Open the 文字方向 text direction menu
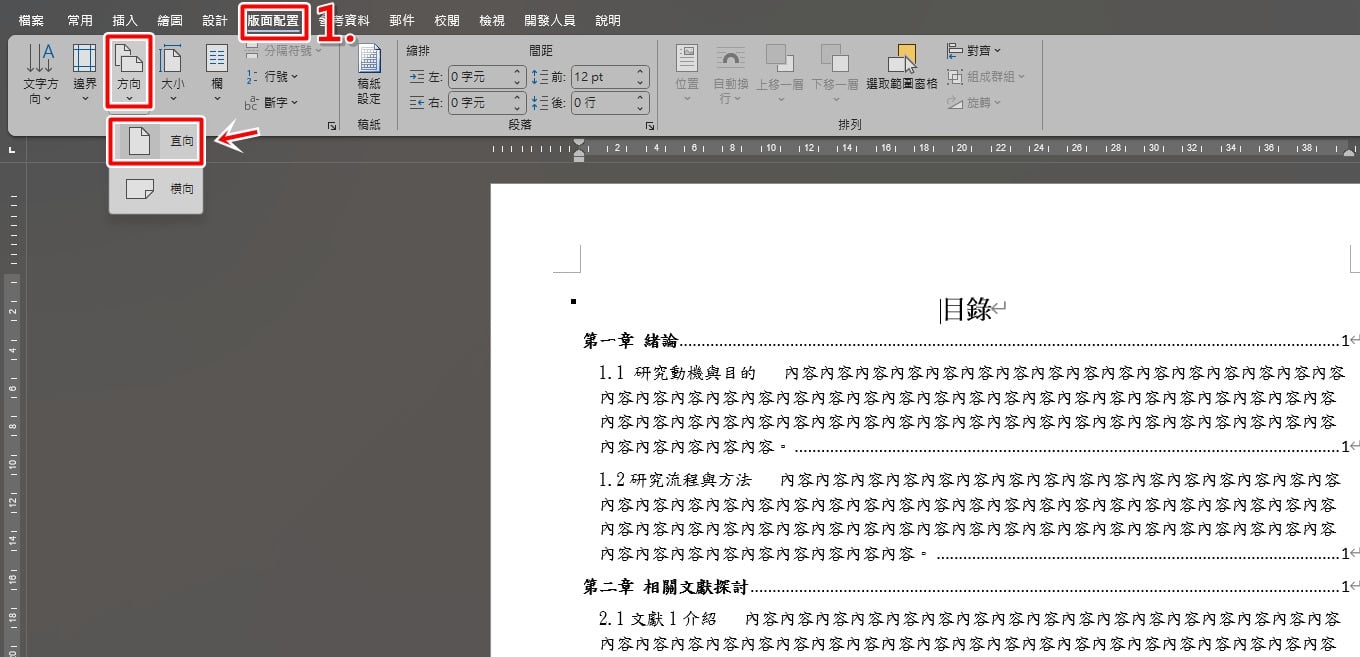1360x657 pixels. [x=41, y=74]
